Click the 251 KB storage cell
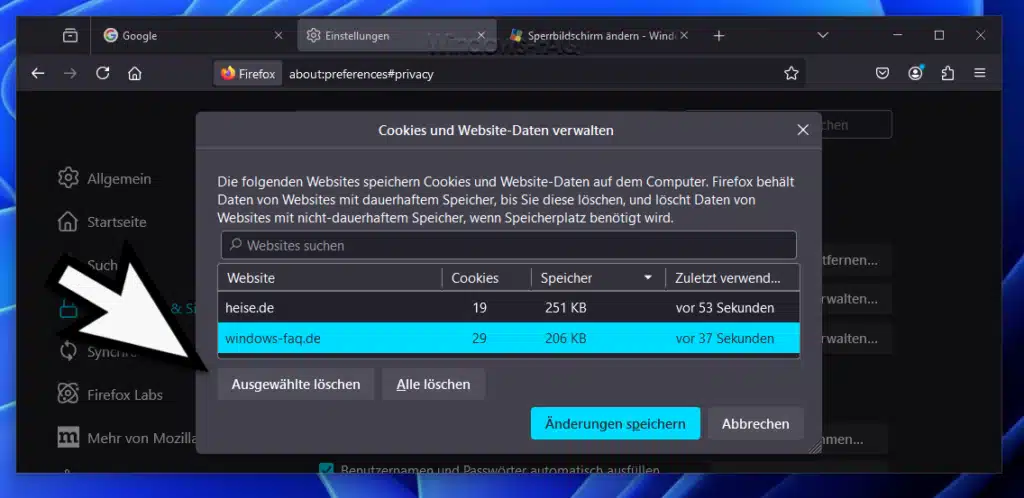 566,307
